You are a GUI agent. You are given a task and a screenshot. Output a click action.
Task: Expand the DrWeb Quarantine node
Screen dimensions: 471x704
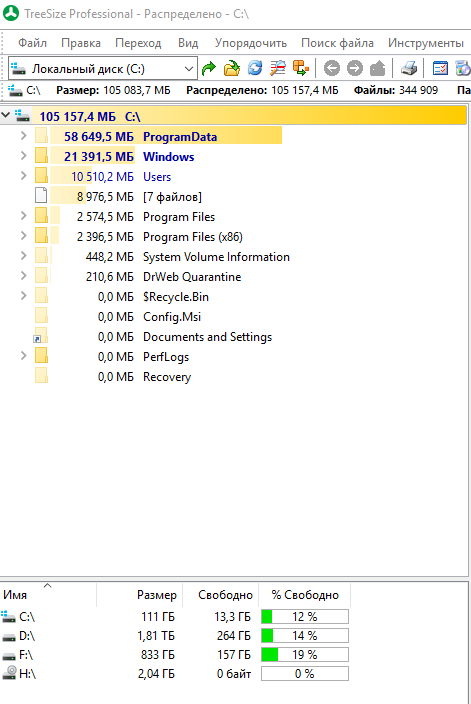click(x=24, y=275)
